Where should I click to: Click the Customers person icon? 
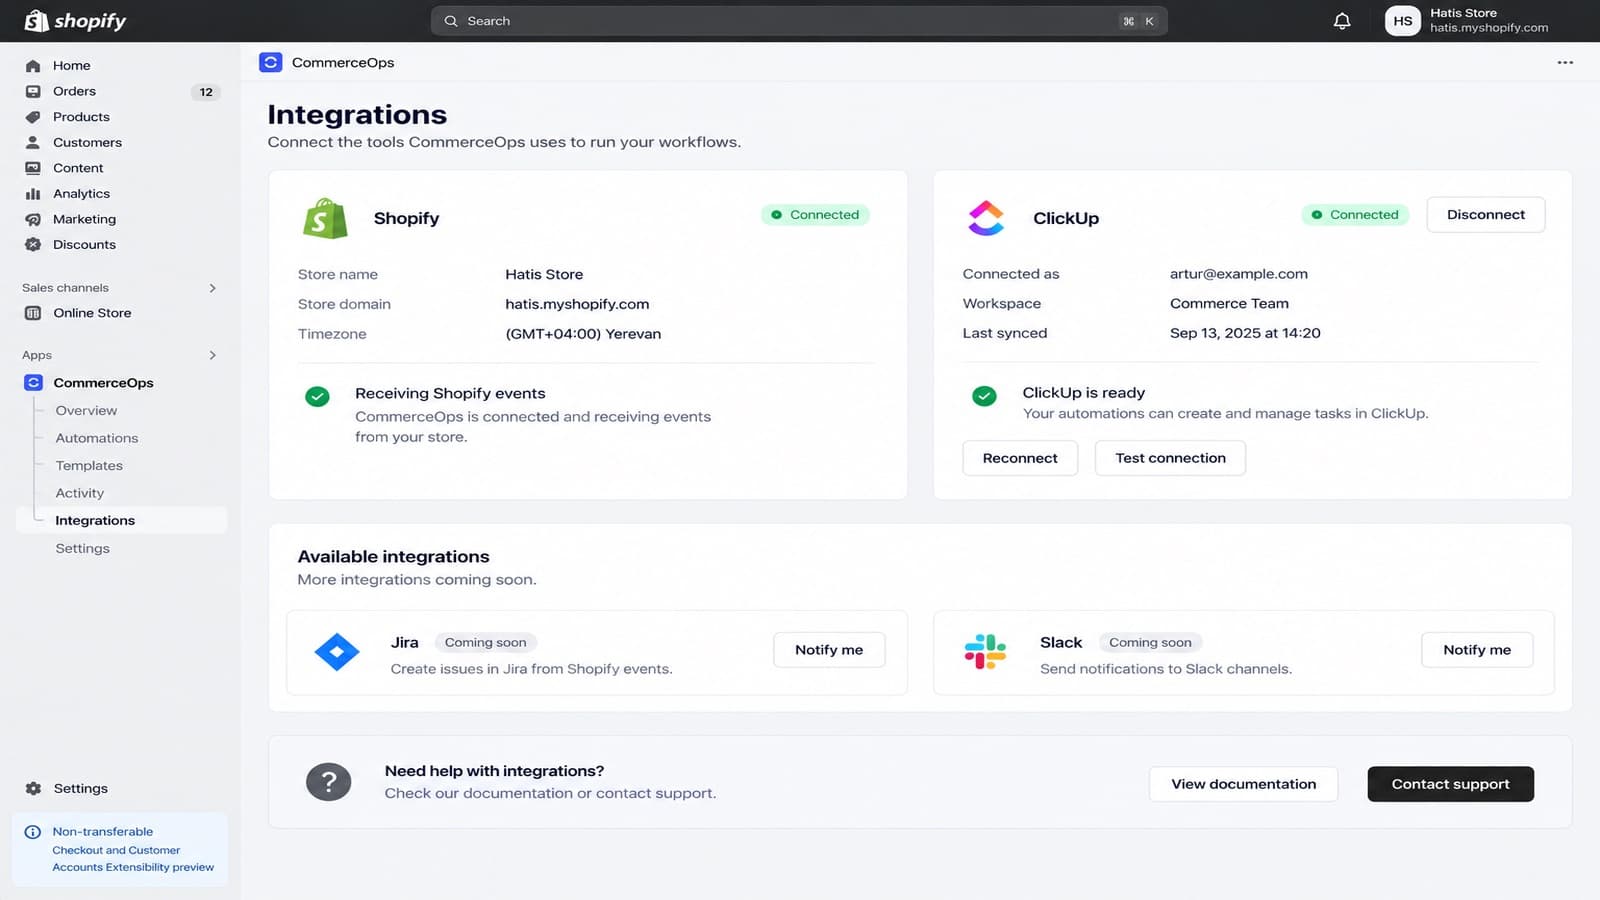coord(33,142)
